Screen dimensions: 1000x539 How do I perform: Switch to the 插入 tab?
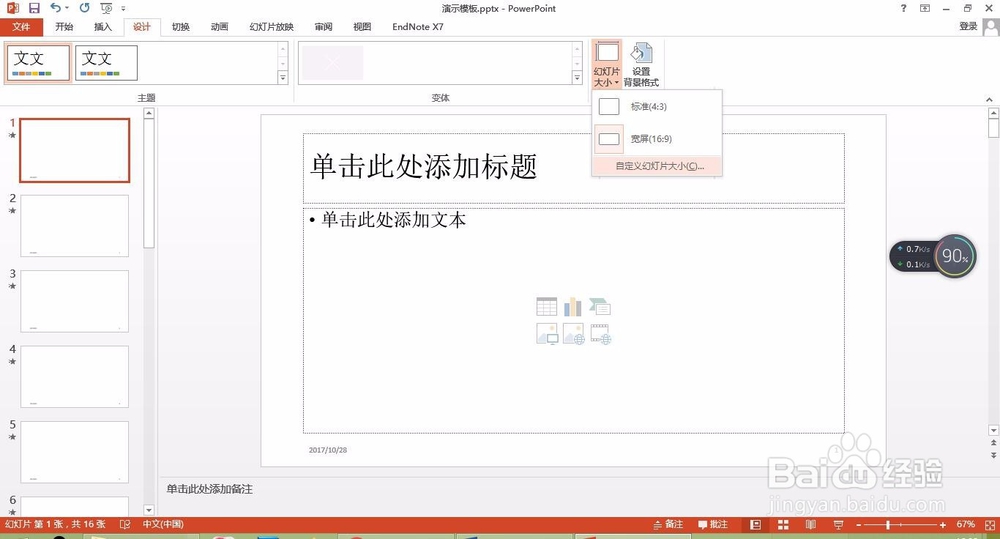click(103, 27)
